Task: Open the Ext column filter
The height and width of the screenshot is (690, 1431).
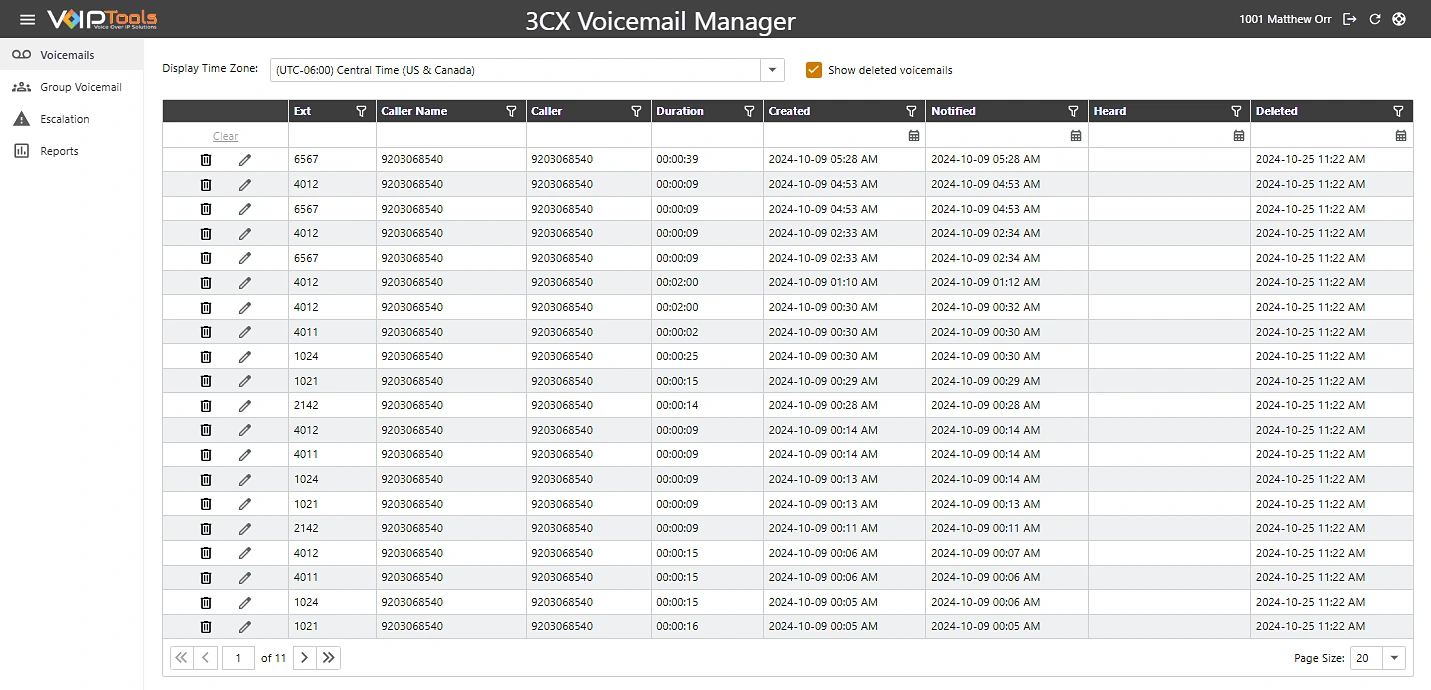Action: pos(361,111)
